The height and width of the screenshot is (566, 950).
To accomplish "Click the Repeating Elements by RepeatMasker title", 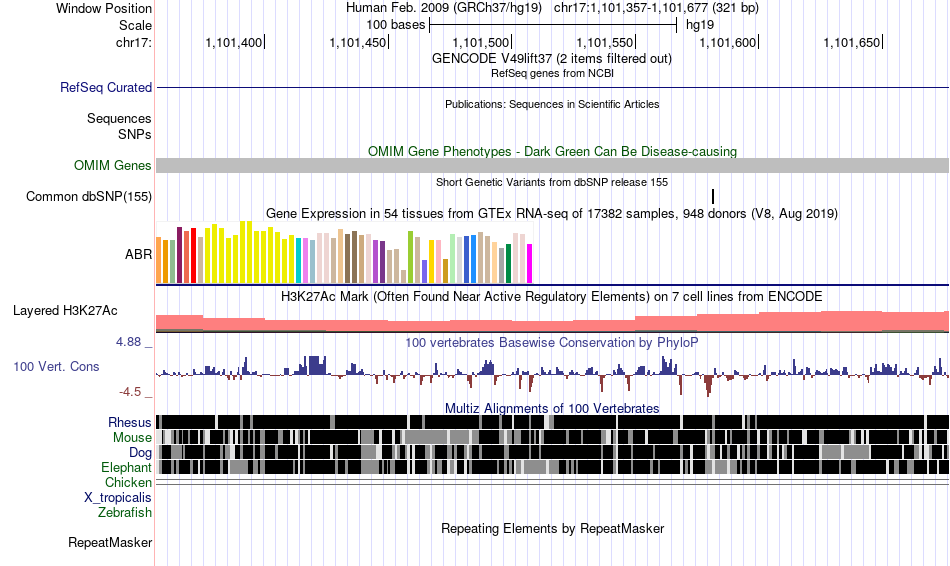I will tap(553, 528).
